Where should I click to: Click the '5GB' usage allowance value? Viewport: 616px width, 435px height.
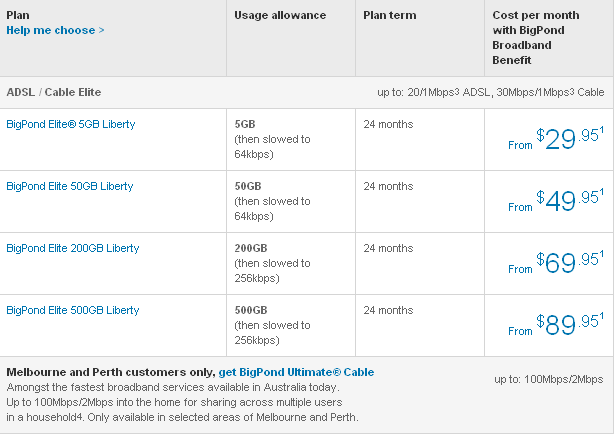pos(245,124)
